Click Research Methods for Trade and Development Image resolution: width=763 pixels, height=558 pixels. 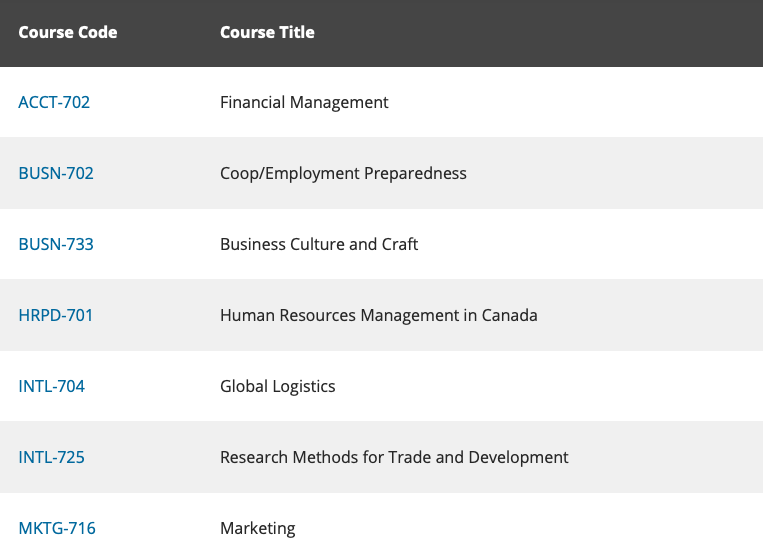click(x=394, y=457)
